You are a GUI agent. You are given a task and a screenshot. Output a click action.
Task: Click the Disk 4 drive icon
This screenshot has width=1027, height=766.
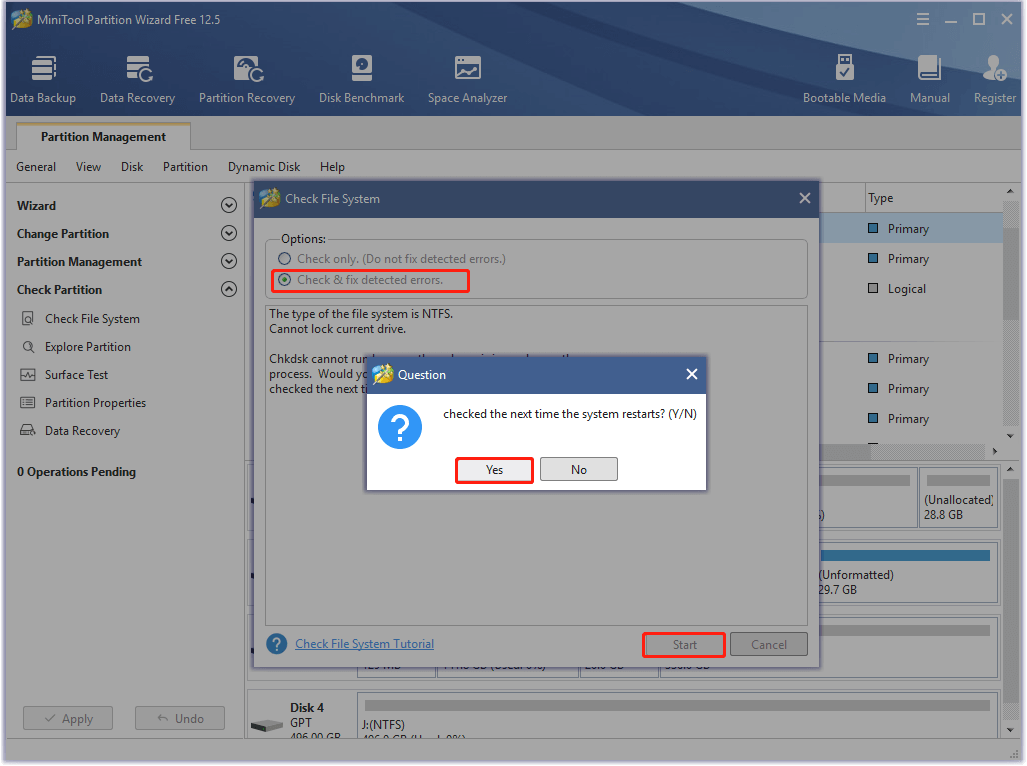coord(267,725)
